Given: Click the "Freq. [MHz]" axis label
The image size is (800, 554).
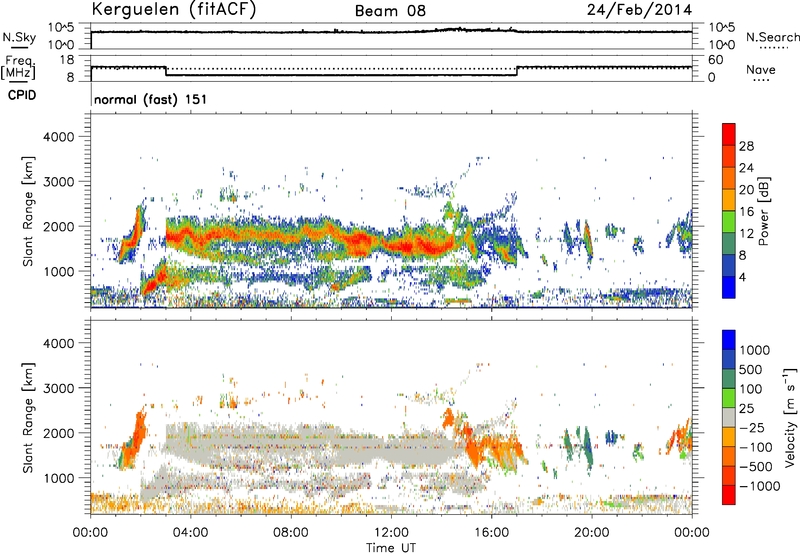Looking at the screenshot, I should (19, 67).
